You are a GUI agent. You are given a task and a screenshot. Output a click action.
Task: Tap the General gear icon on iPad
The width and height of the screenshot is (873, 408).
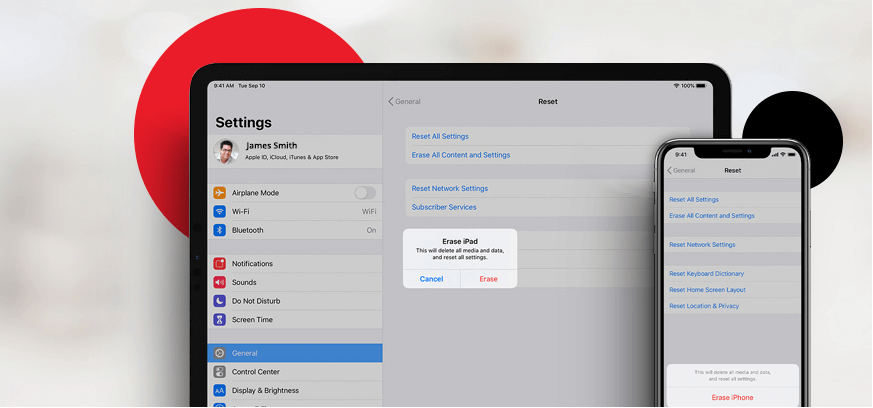click(x=219, y=353)
